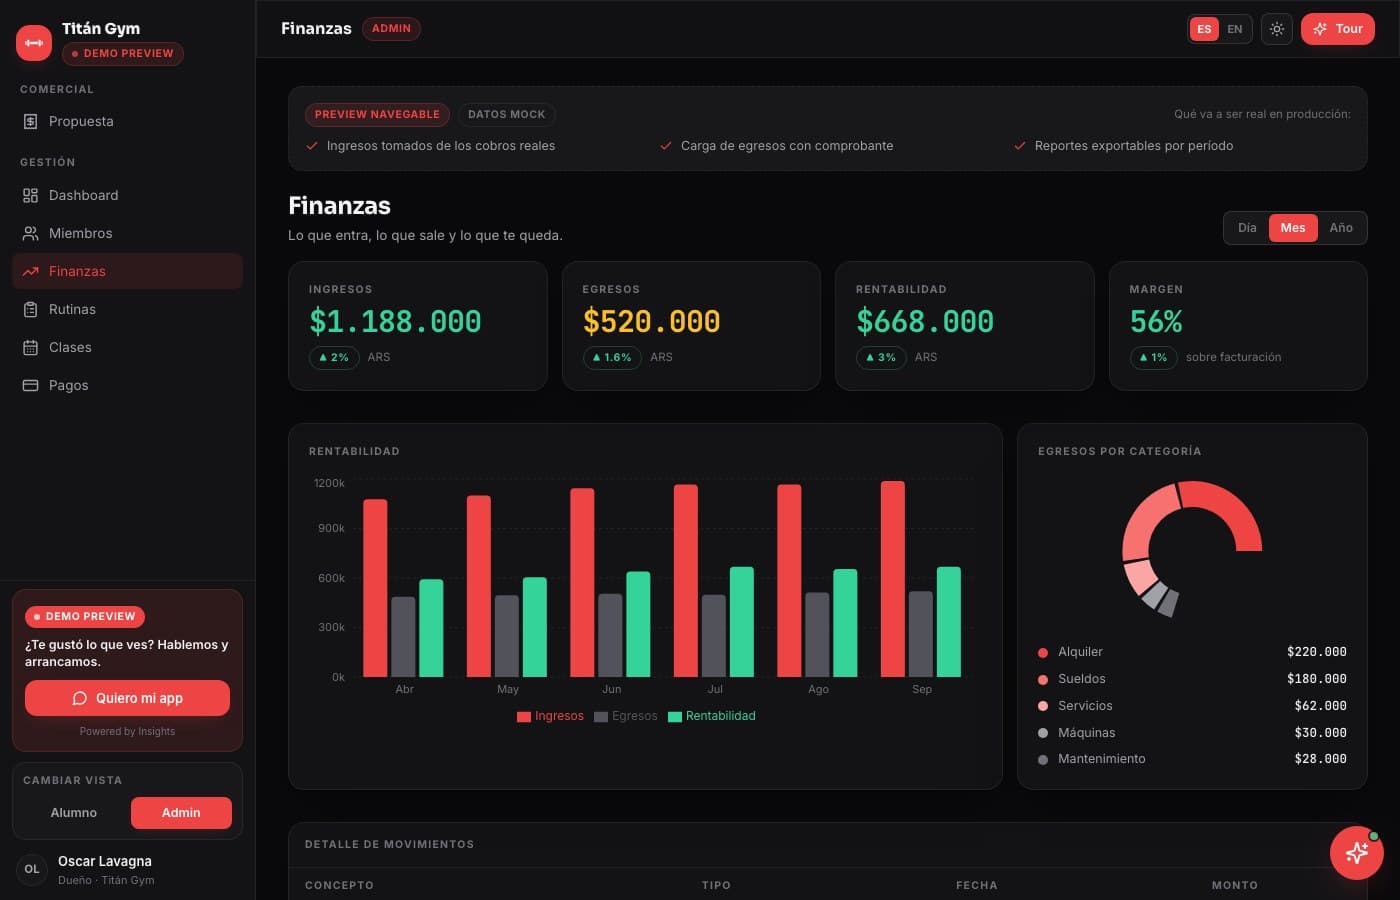Start the Tour
Screen dimensions: 1400x900
1338,29
